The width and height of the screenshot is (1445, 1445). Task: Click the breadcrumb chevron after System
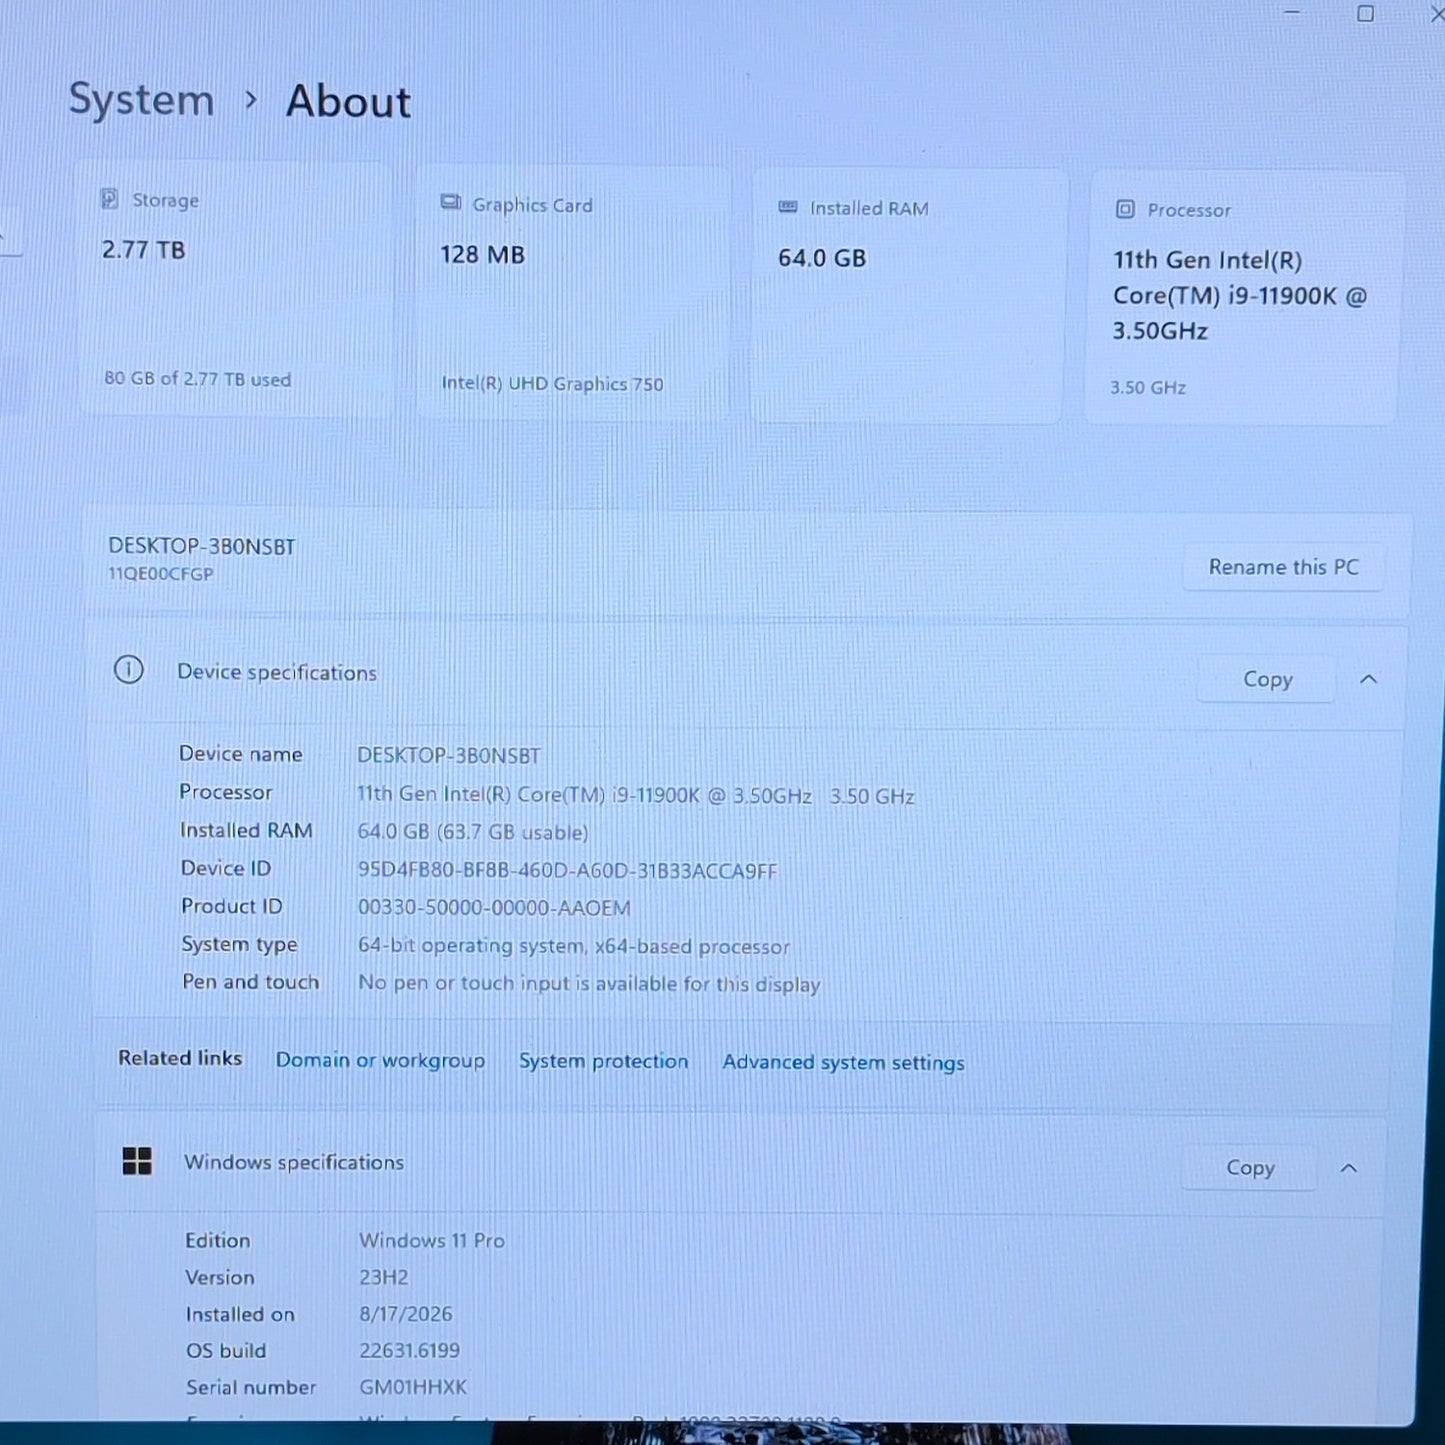coord(251,100)
